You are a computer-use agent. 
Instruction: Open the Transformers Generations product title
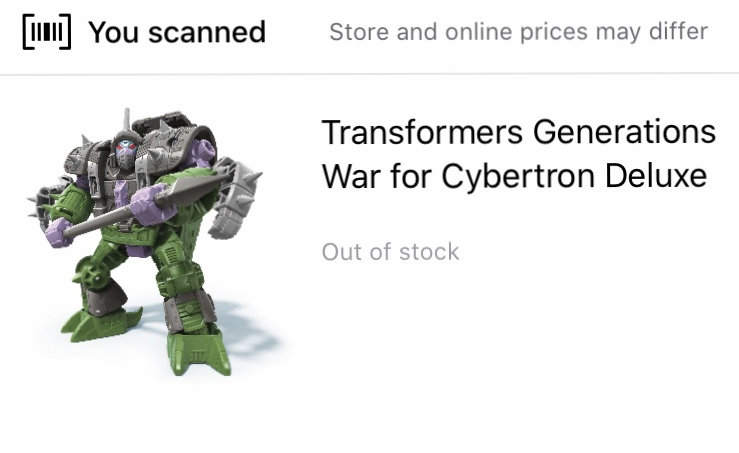[x=518, y=154]
